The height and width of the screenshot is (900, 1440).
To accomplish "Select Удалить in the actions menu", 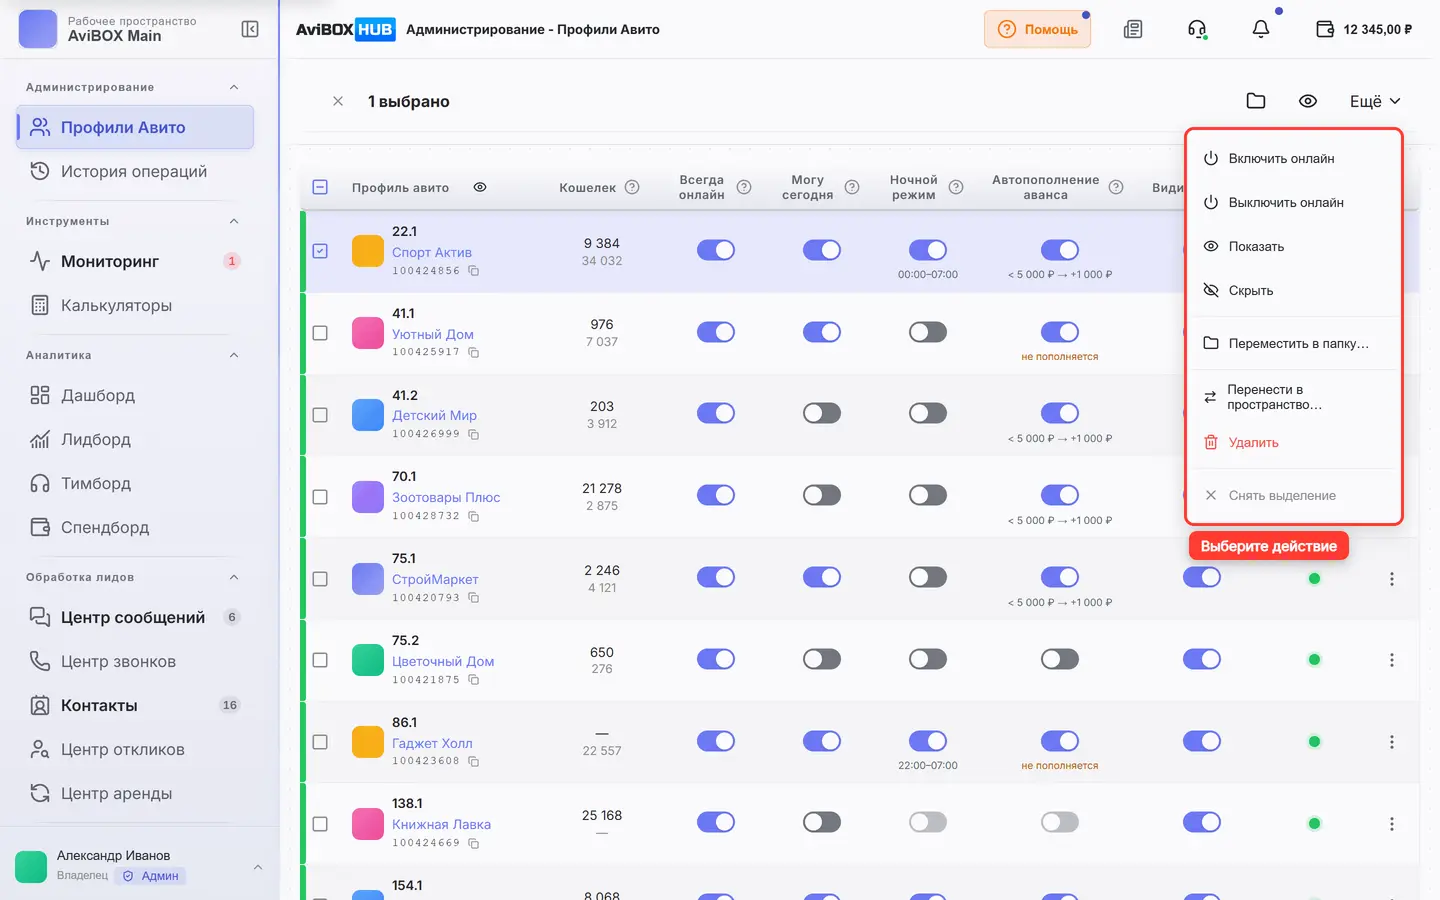I will [1294, 442].
